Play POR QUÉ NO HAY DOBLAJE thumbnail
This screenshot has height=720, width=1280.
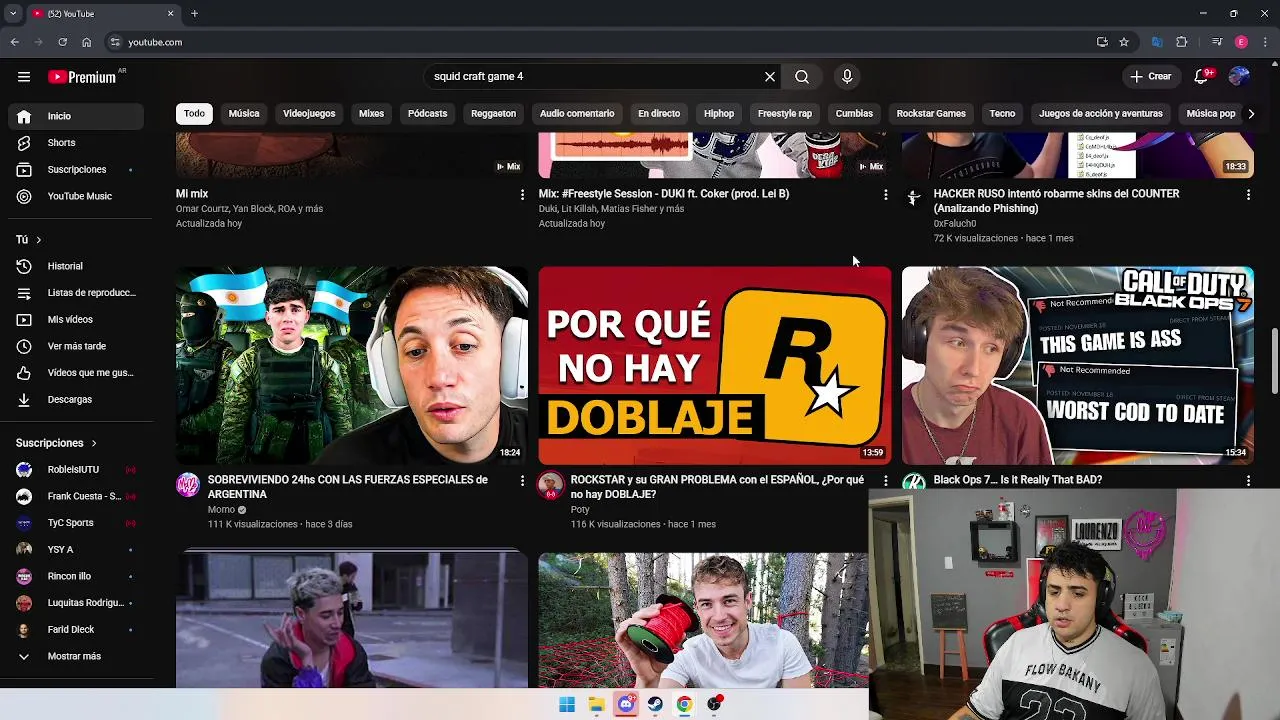click(x=715, y=365)
